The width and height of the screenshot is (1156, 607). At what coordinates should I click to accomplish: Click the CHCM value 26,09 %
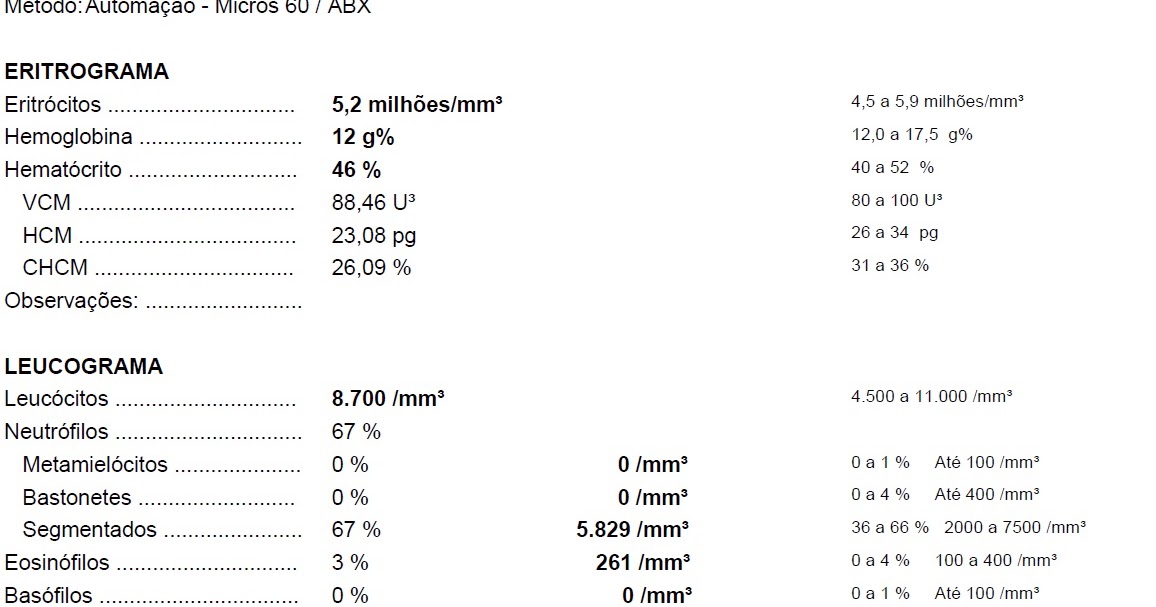(372, 267)
